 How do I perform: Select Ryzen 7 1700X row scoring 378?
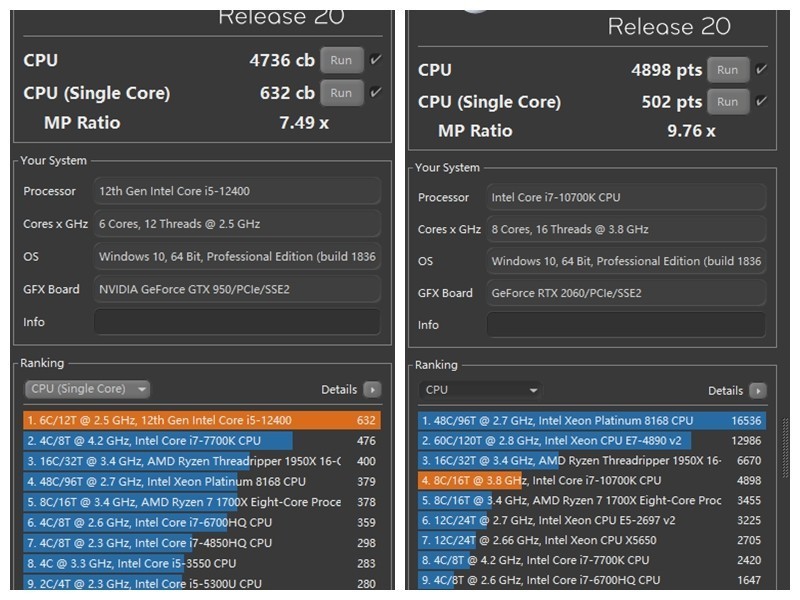coord(202,502)
